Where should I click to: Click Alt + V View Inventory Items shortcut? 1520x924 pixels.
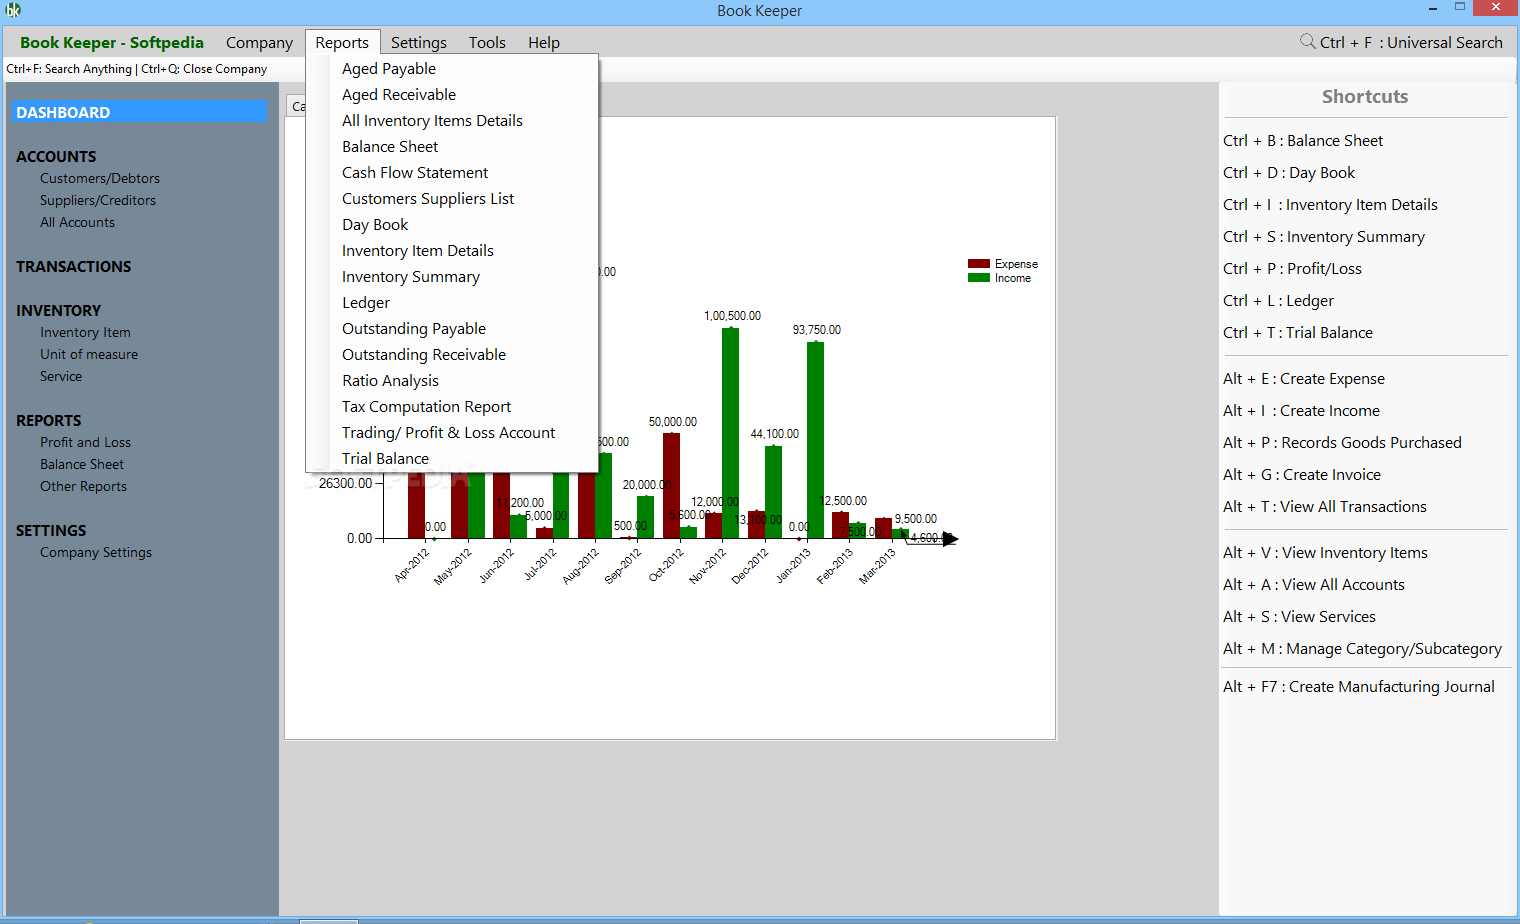1325,552
